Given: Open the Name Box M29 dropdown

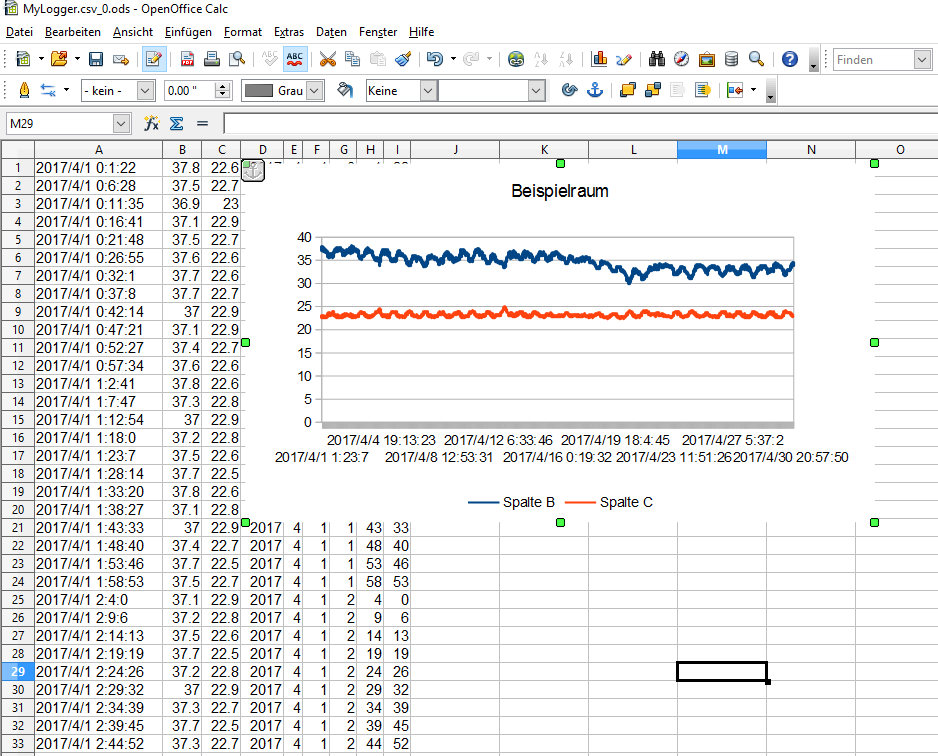Looking at the screenshot, I should (122, 123).
